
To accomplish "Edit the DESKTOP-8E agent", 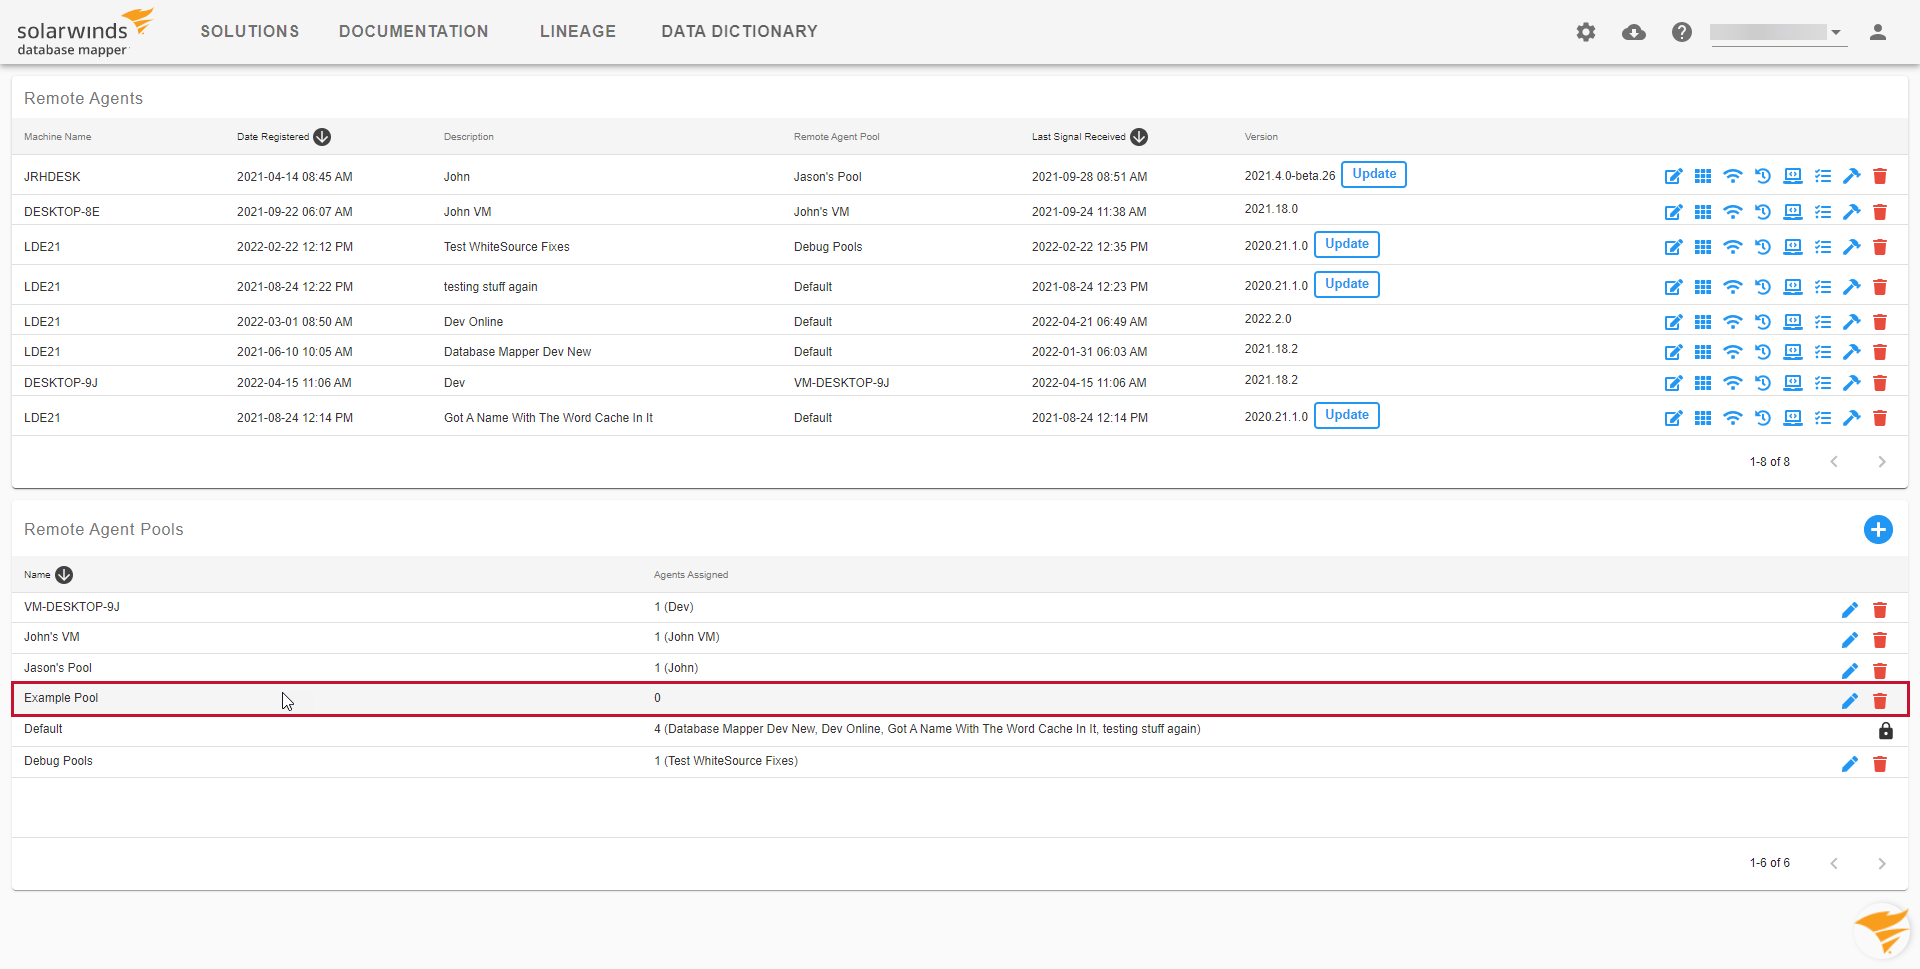I will point(1673,212).
